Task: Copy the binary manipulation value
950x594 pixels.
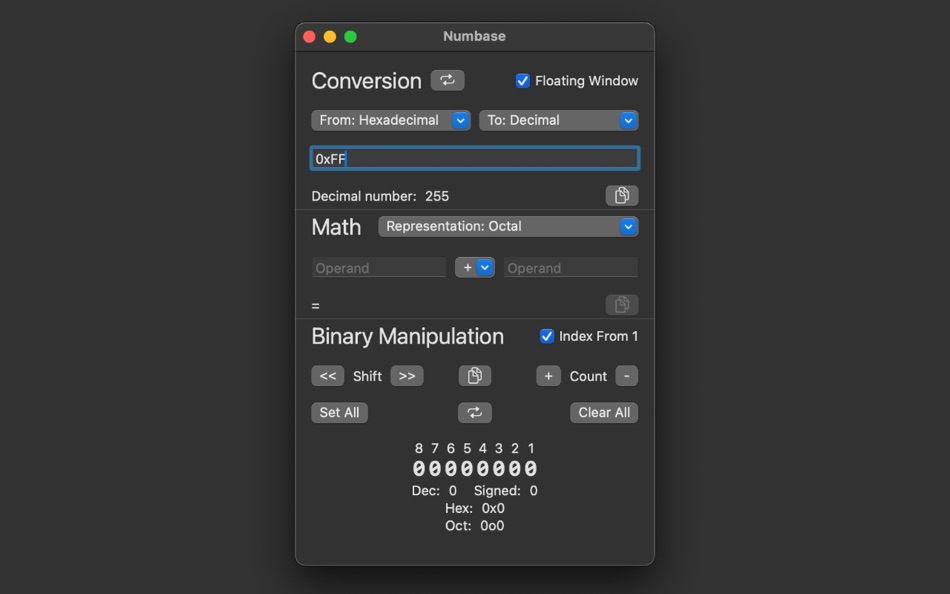Action: click(x=474, y=376)
